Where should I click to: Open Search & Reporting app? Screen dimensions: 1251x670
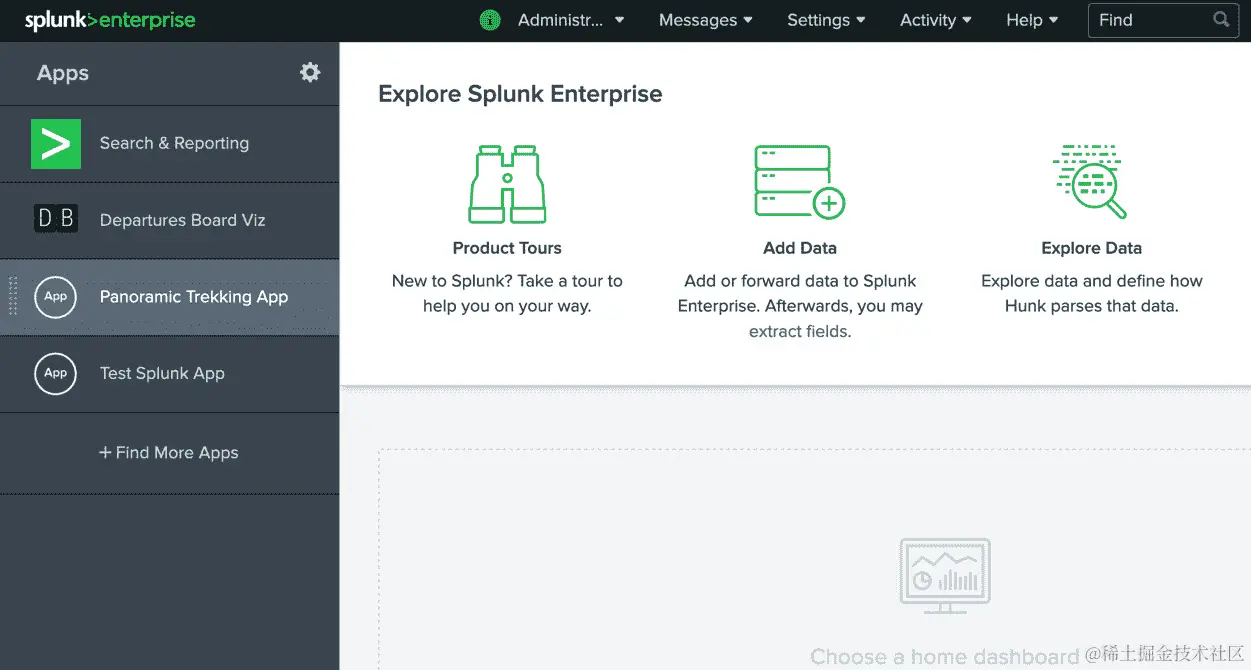pos(170,143)
